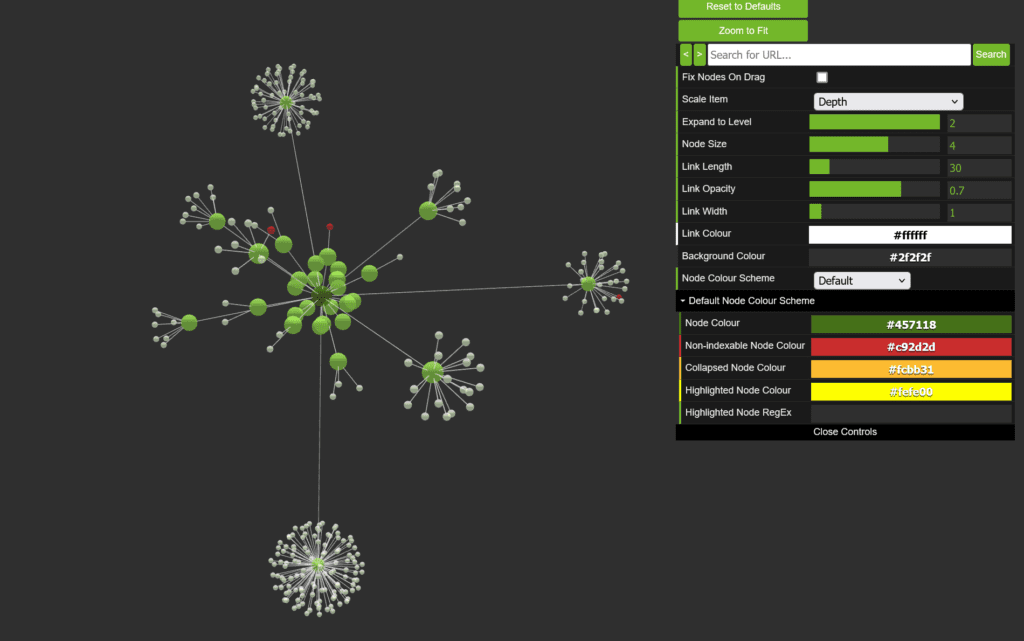The width and height of the screenshot is (1024, 641).
Task: Select the hub node of the bottom cluster
Action: click(x=318, y=564)
